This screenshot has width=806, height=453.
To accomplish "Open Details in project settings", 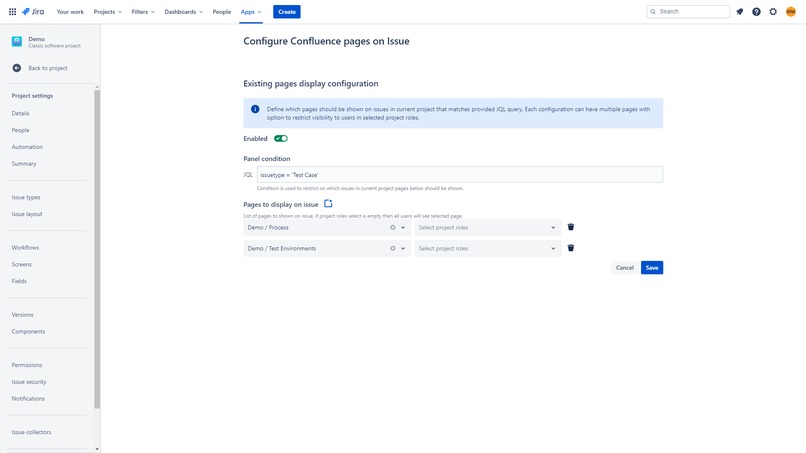I will pos(21,113).
